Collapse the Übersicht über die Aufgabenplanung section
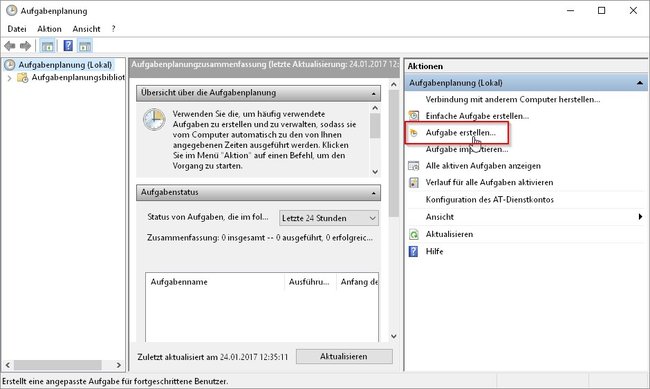The width and height of the screenshot is (650, 389). tap(374, 94)
